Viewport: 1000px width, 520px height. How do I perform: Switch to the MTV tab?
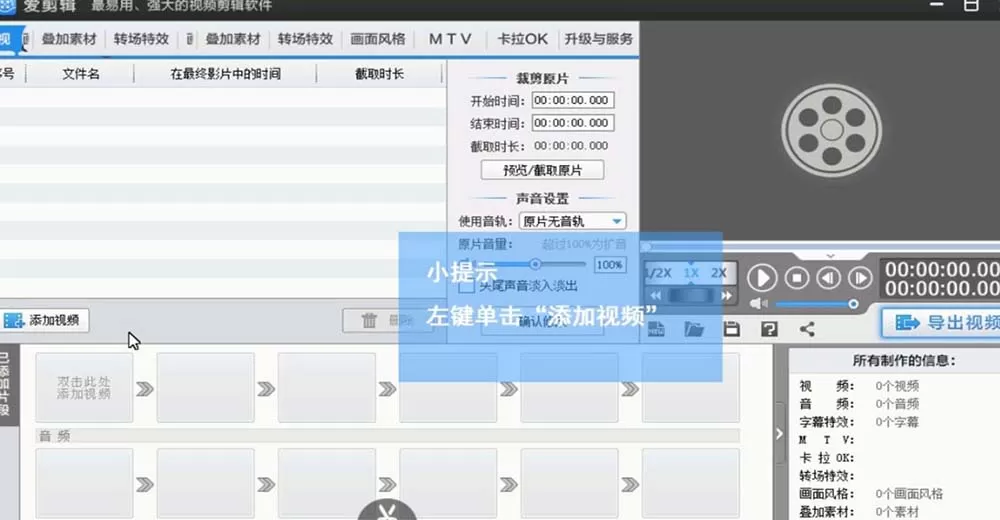(450, 39)
